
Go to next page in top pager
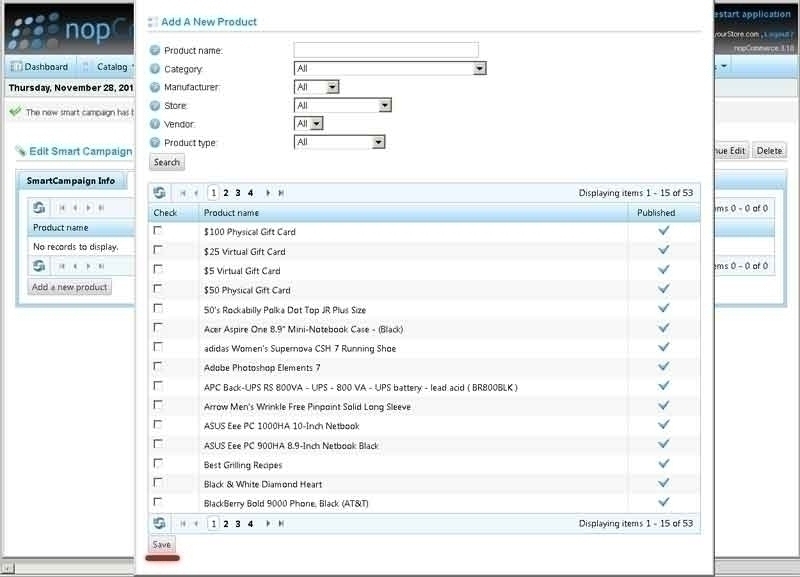268,193
